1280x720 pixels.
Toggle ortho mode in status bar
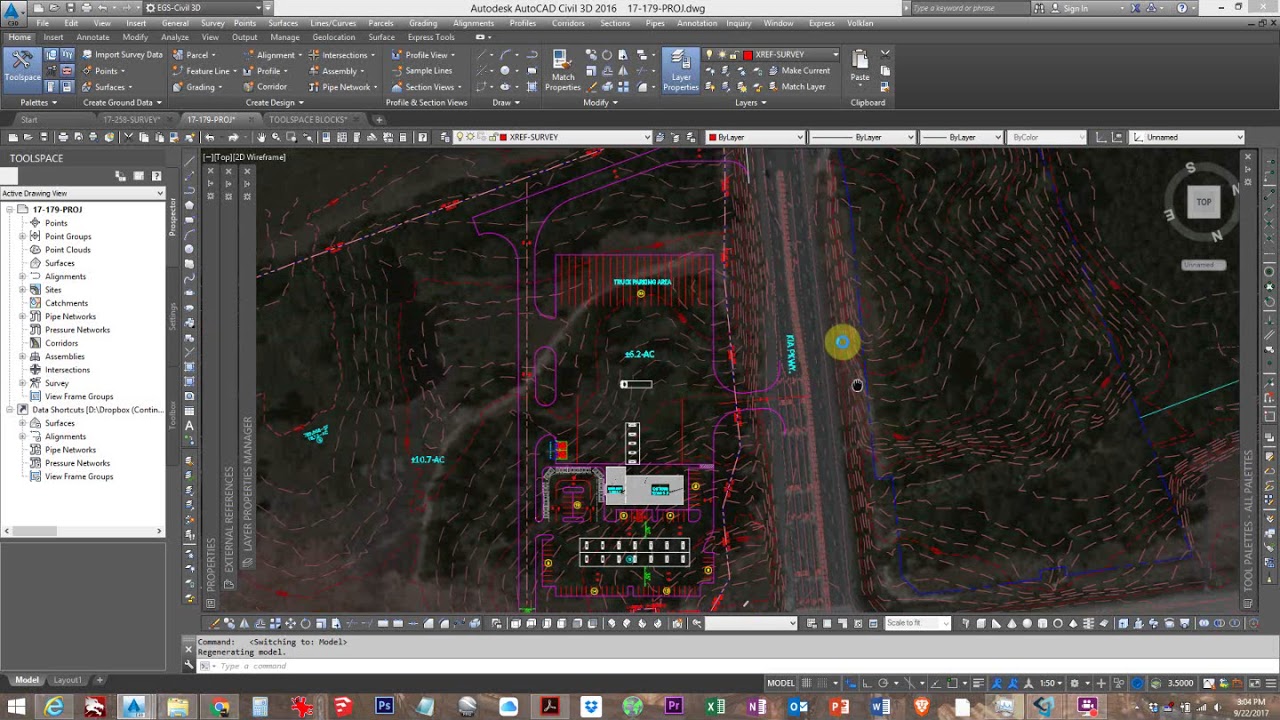866,684
